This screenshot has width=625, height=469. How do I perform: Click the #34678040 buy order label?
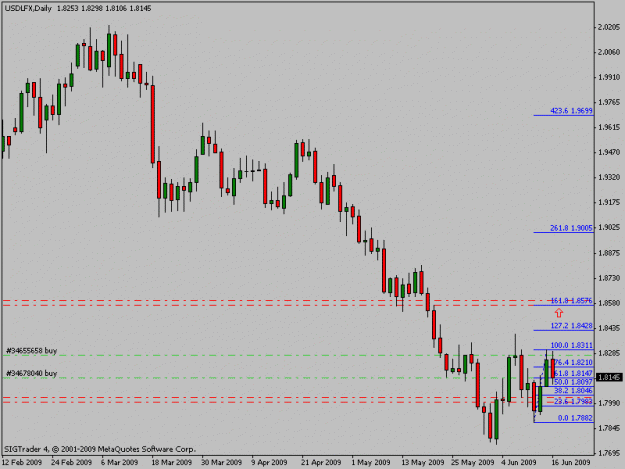31,373
